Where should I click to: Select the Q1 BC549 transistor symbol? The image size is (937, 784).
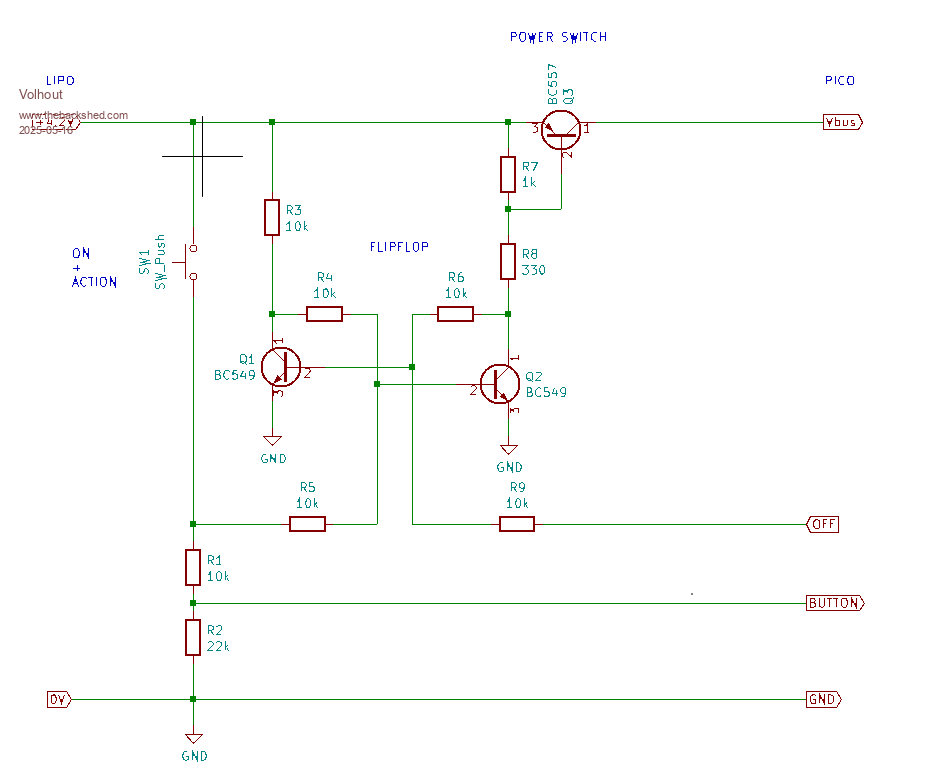[280, 367]
